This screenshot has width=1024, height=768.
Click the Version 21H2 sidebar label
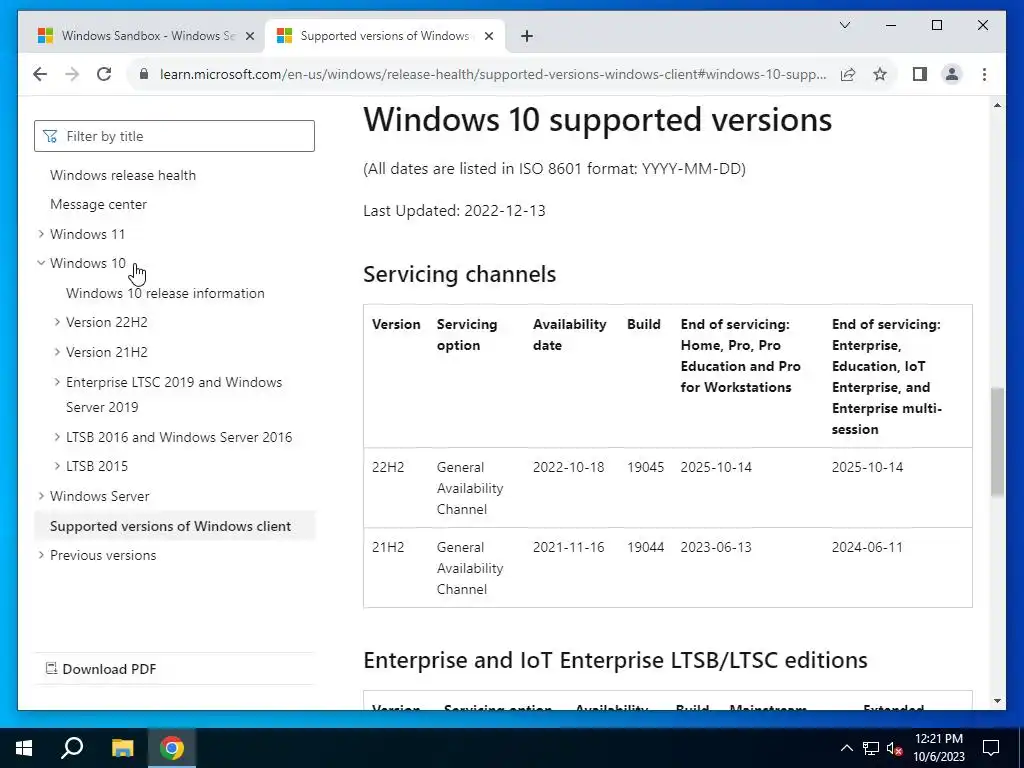106,352
